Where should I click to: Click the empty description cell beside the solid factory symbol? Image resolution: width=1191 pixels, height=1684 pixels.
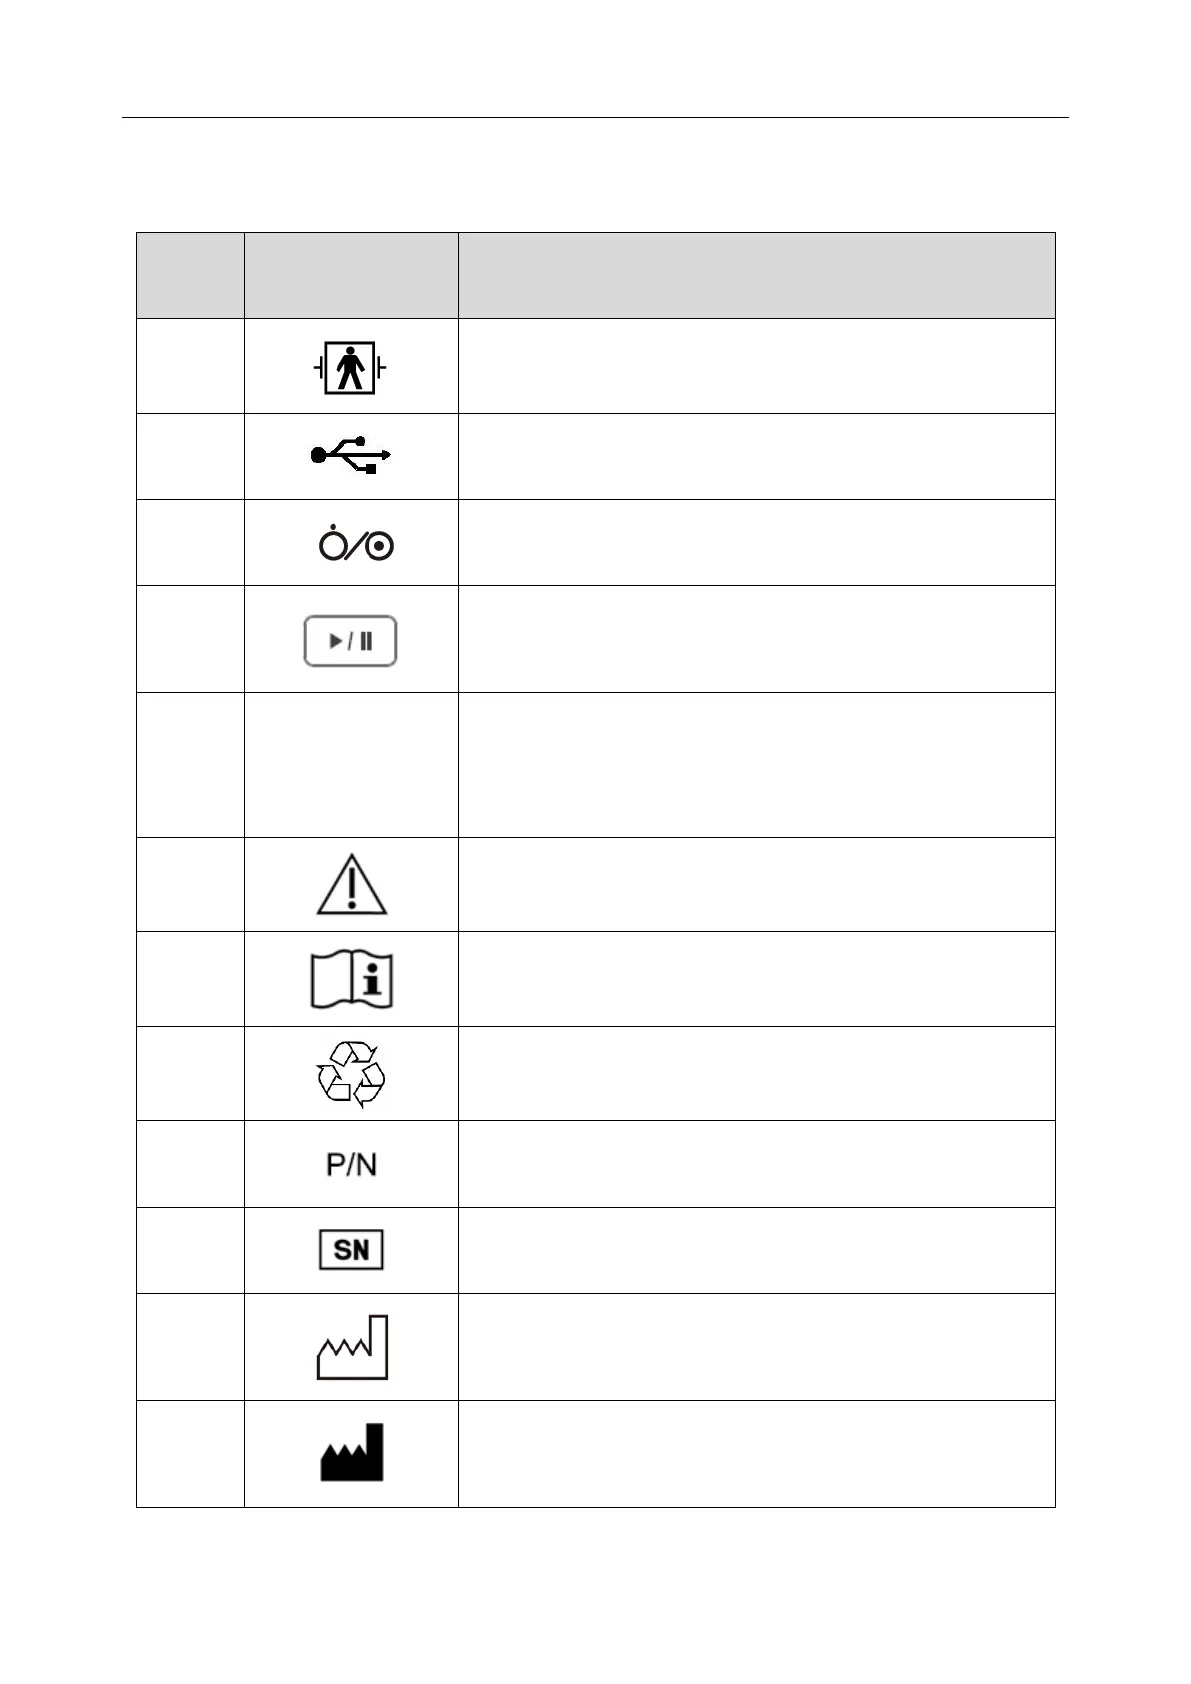tap(757, 1454)
